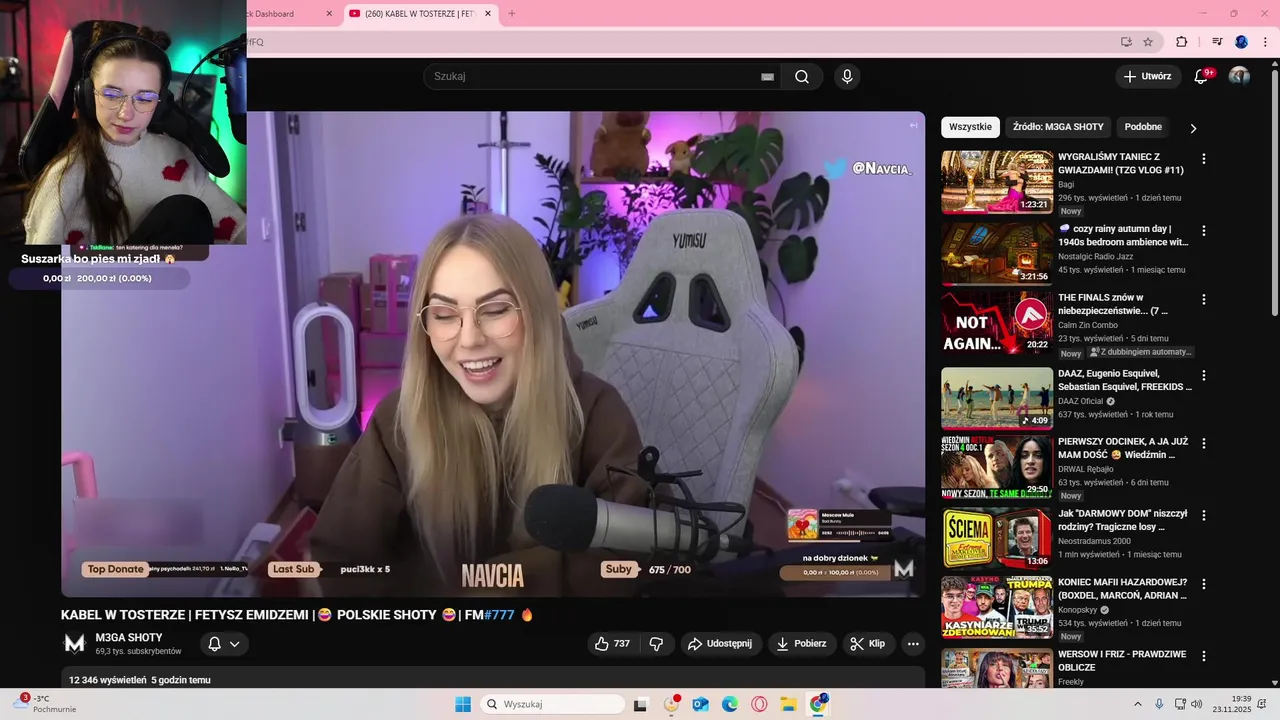This screenshot has width=1280, height=720.
Task: Open options for KONIEC MAFII HAZARDOWEJ video
Action: coord(1204,583)
